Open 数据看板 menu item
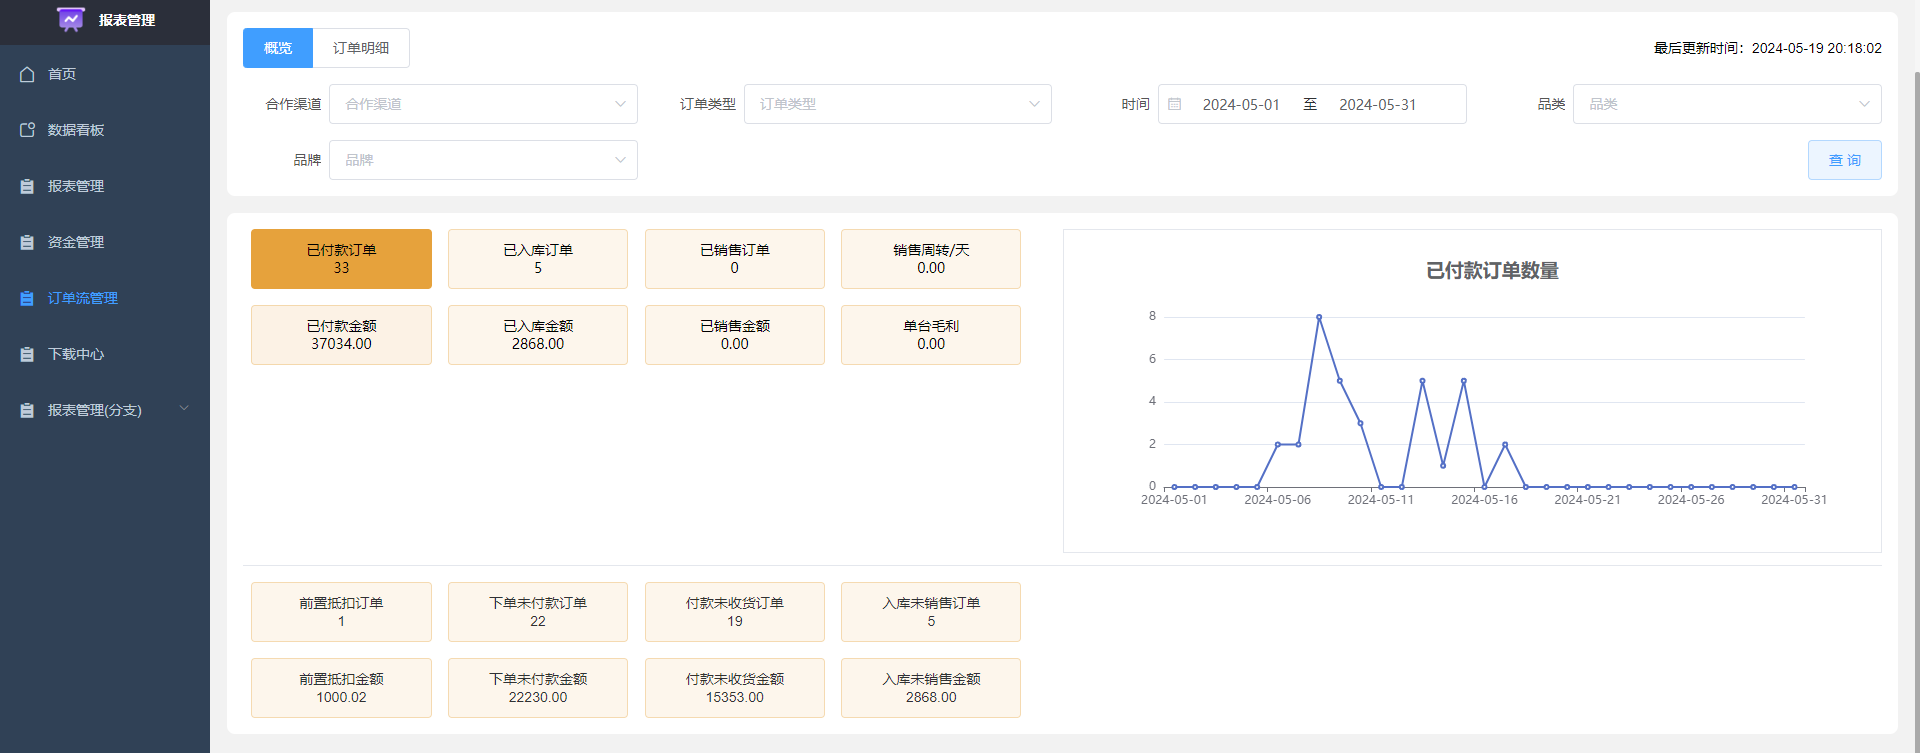 click(x=105, y=130)
